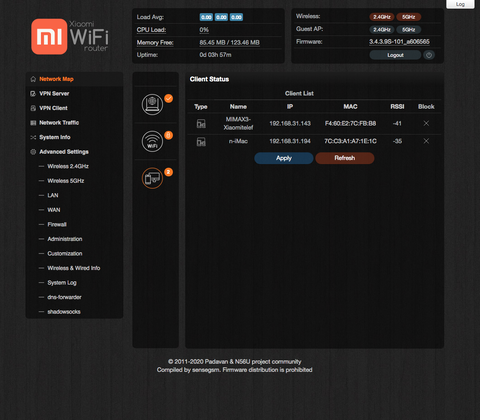The width and height of the screenshot is (480, 420).
Task: Open the System Log page
Action: point(62,283)
